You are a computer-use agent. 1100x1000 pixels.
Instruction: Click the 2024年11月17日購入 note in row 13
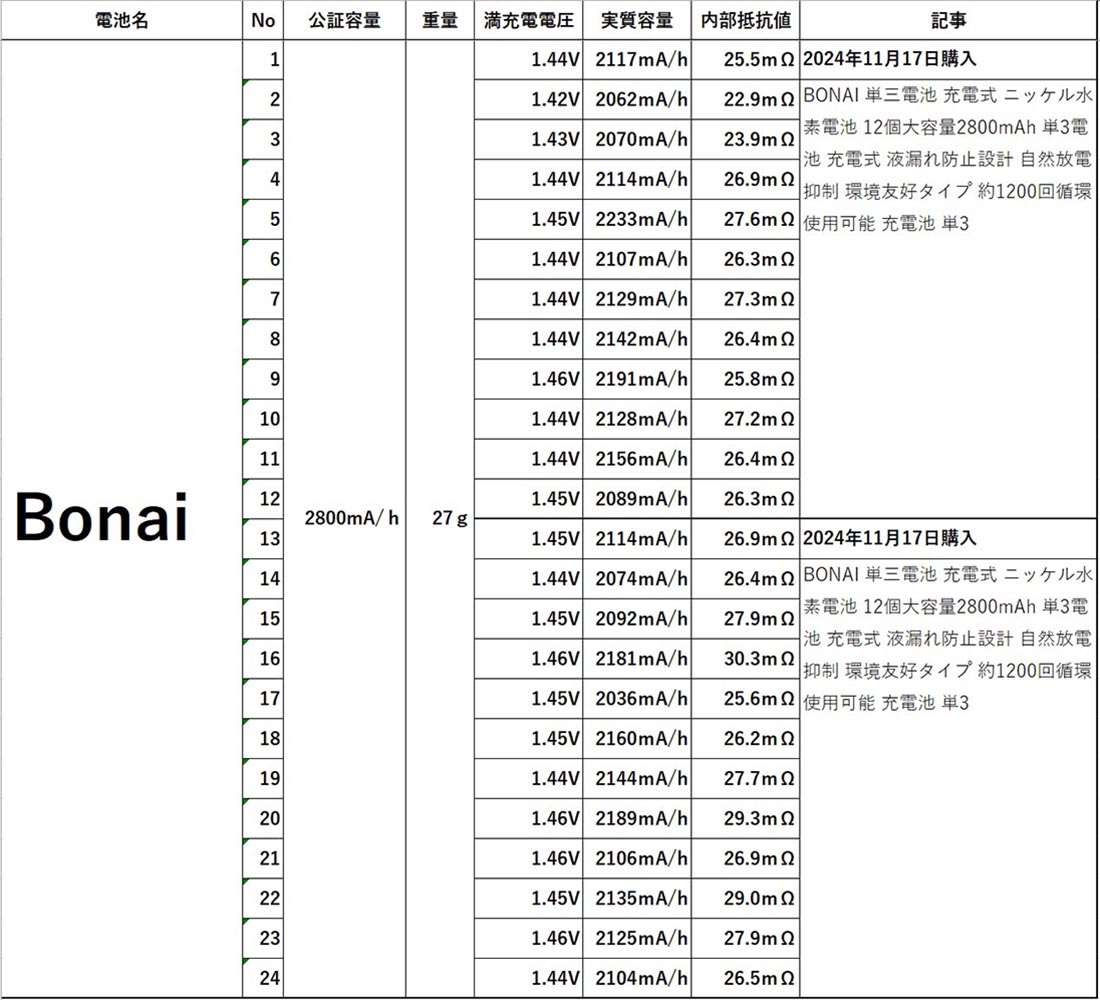coord(890,538)
